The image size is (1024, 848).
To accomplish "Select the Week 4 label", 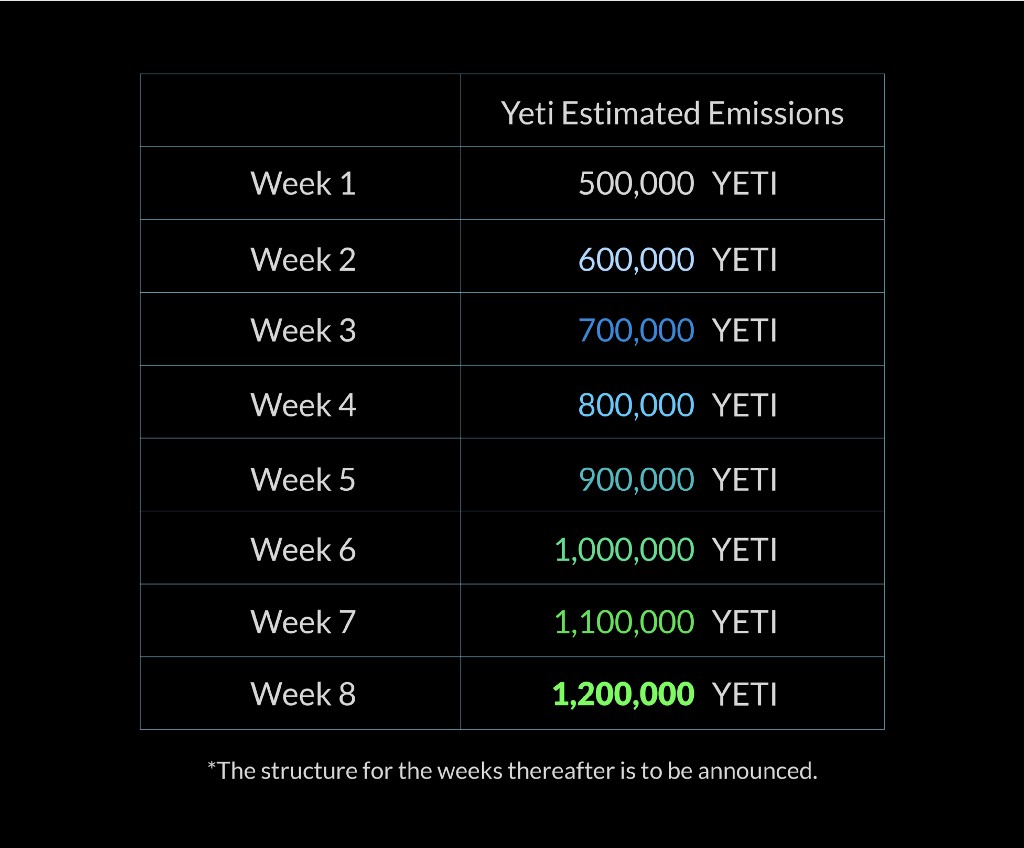I will [x=303, y=405].
